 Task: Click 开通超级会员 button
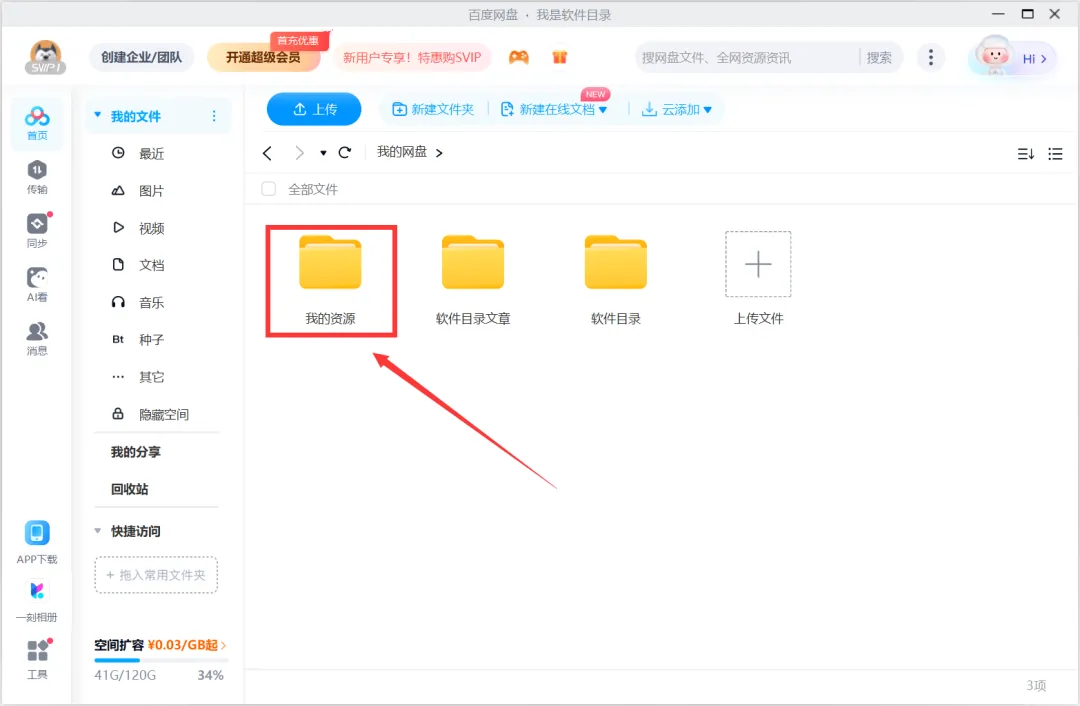264,57
